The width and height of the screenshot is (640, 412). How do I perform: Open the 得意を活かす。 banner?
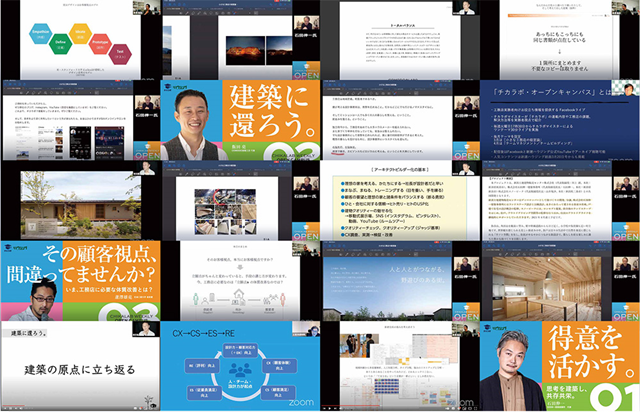[560, 368]
